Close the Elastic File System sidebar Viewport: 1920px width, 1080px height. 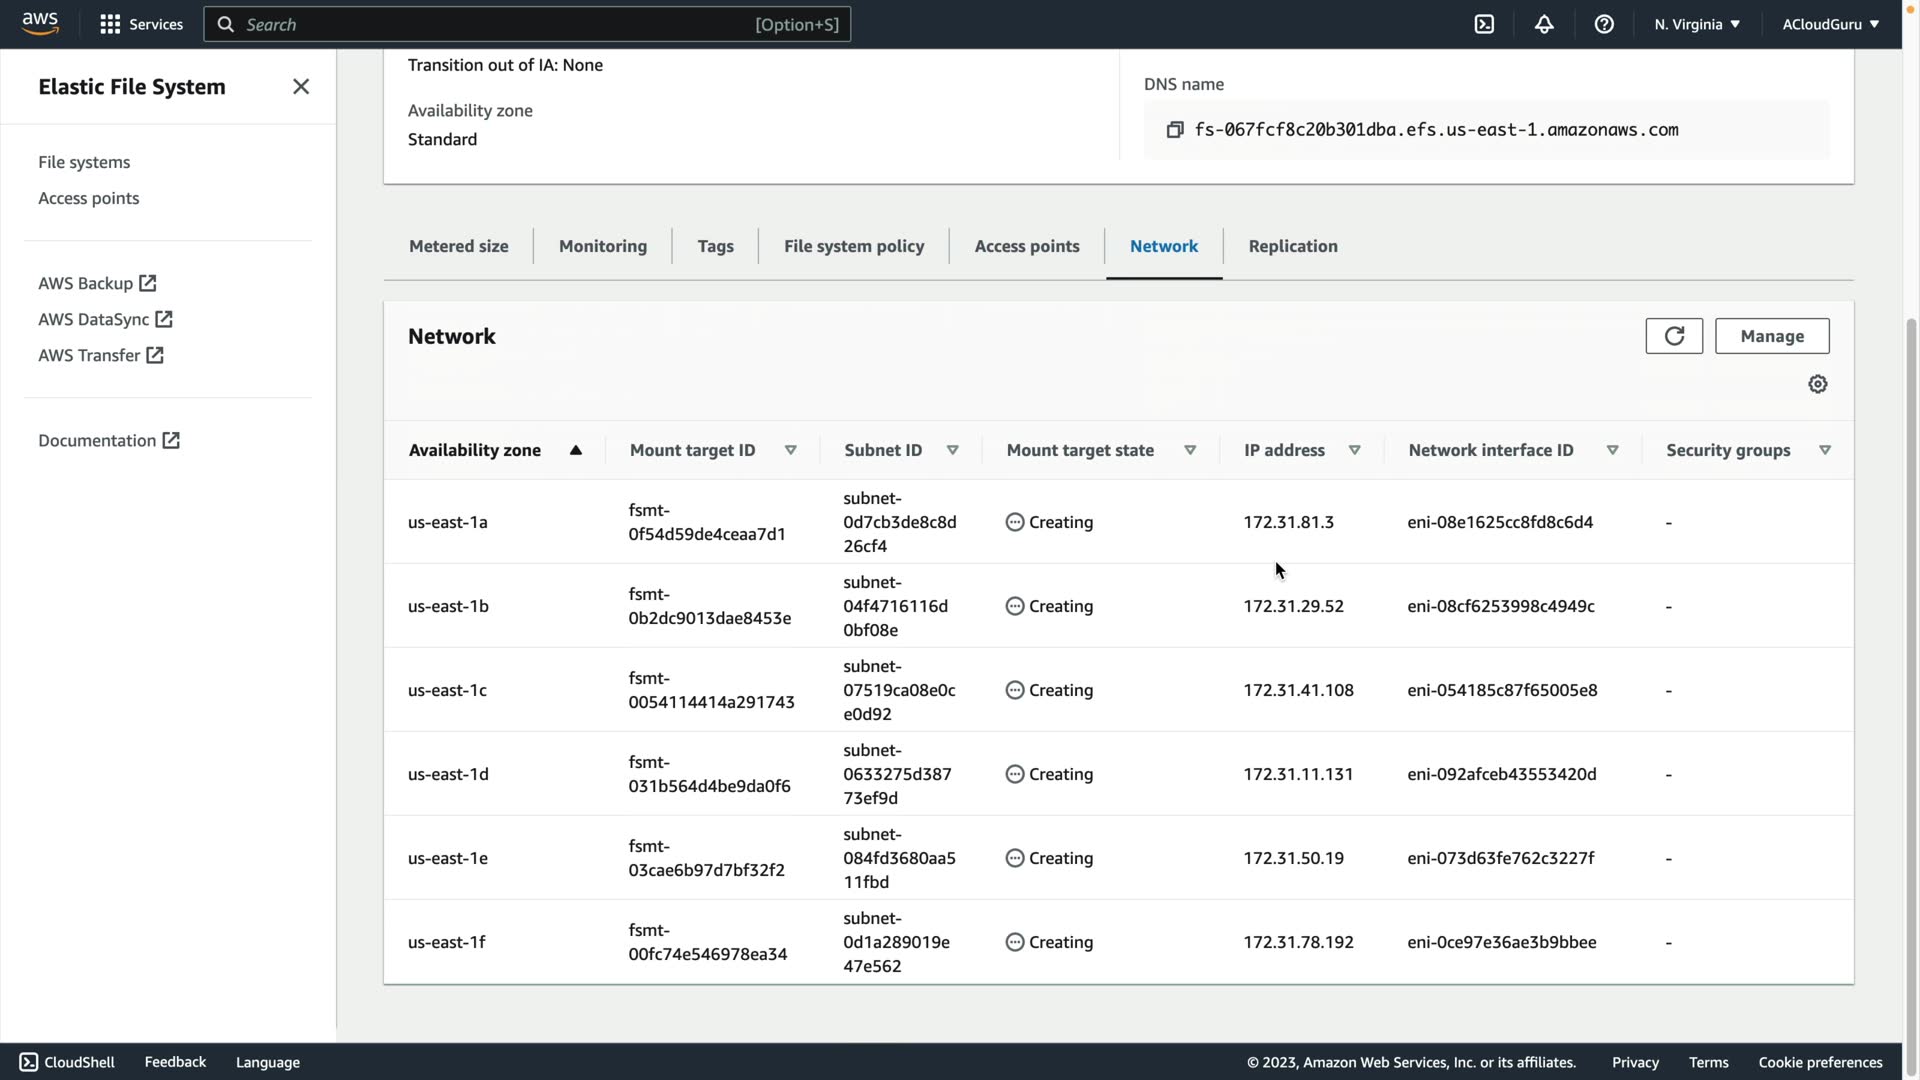(x=301, y=87)
